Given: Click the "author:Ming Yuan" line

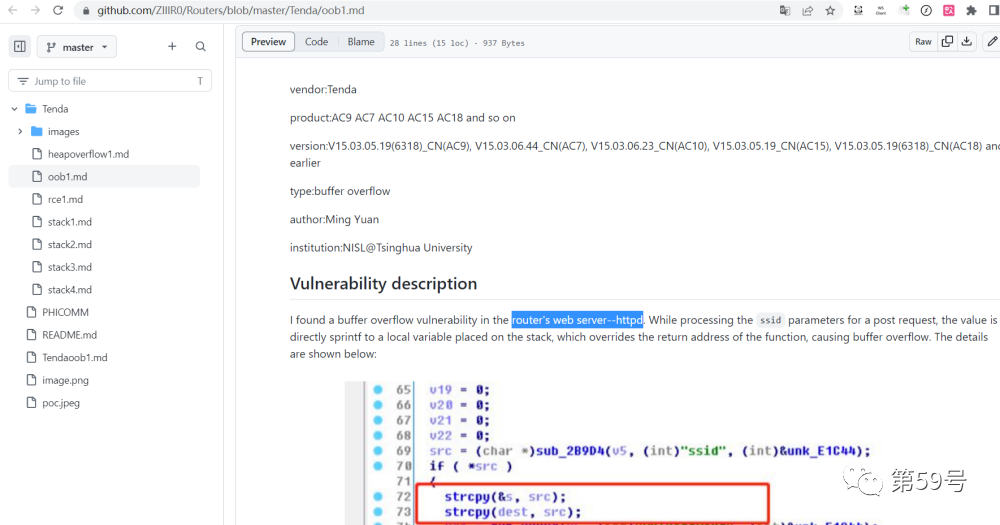Looking at the screenshot, I should tap(334, 219).
